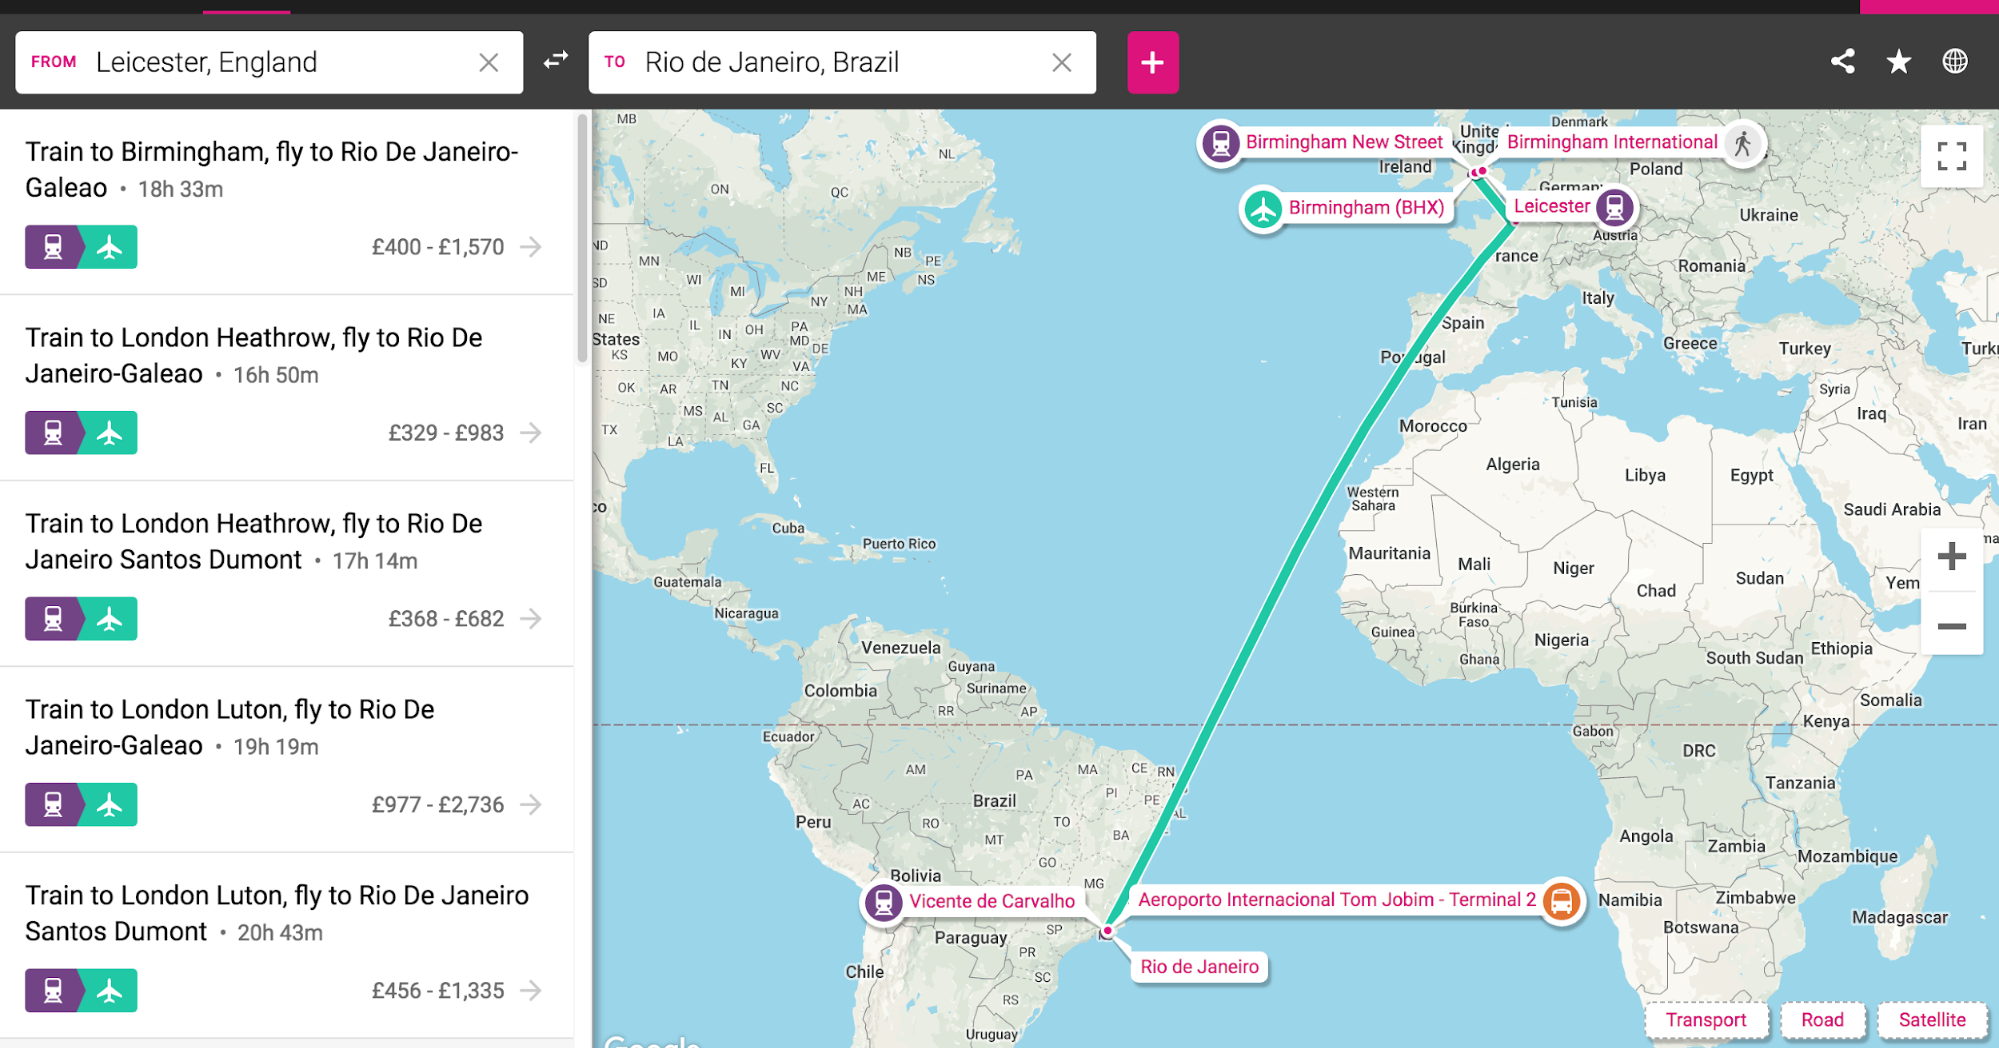
Task: Switch map to Road view
Action: click(1822, 1019)
